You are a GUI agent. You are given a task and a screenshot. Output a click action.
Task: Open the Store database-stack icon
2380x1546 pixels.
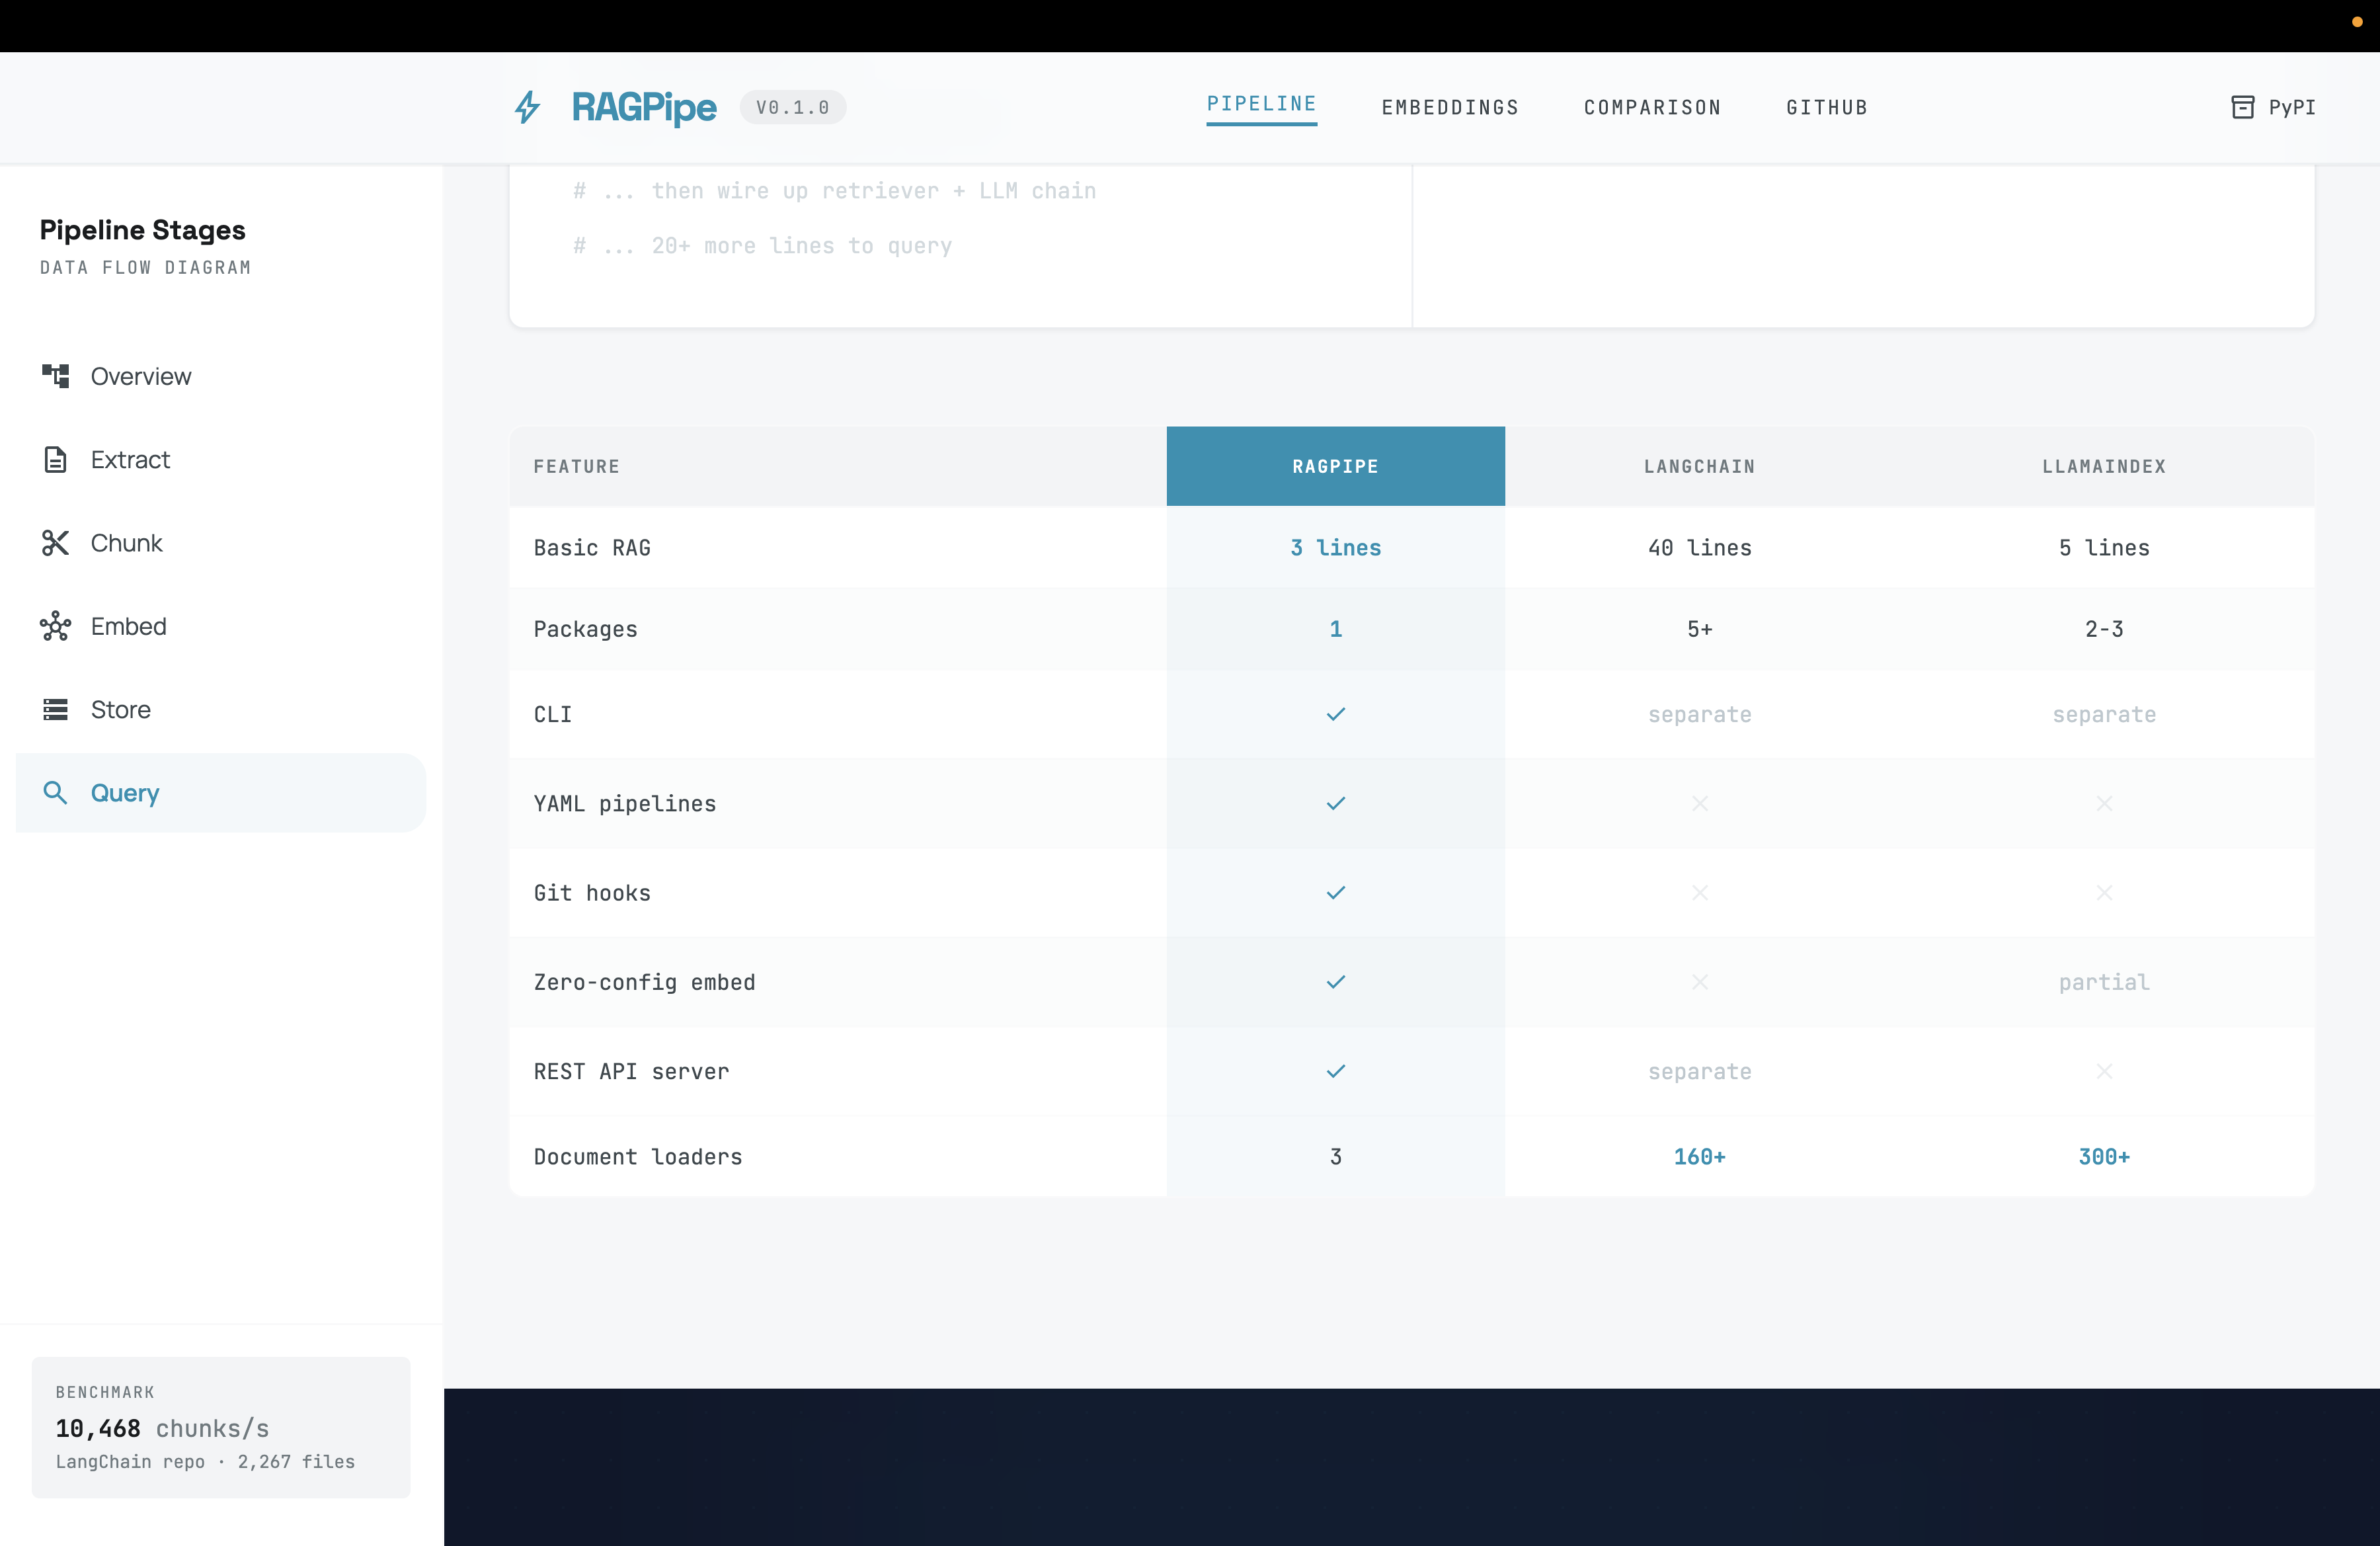(55, 709)
